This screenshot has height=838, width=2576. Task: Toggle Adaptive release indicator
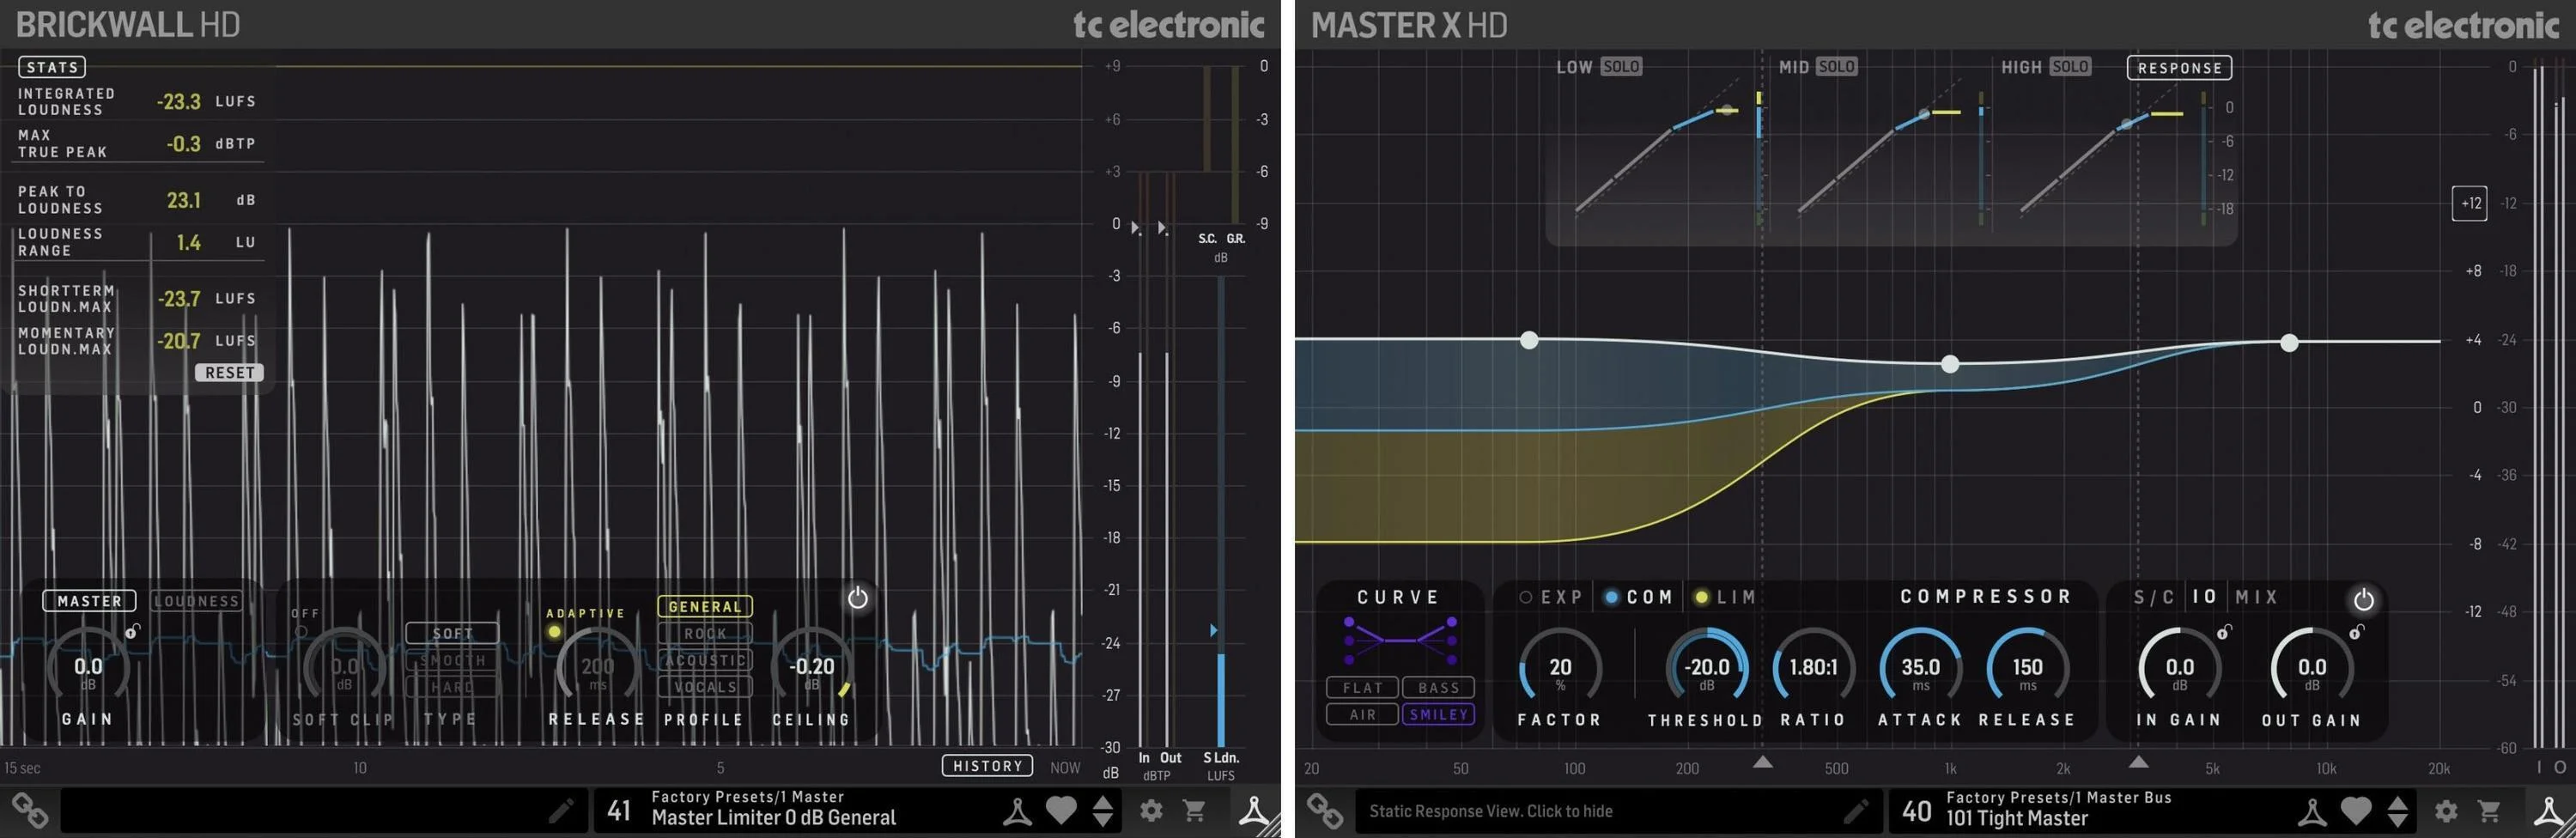(554, 632)
